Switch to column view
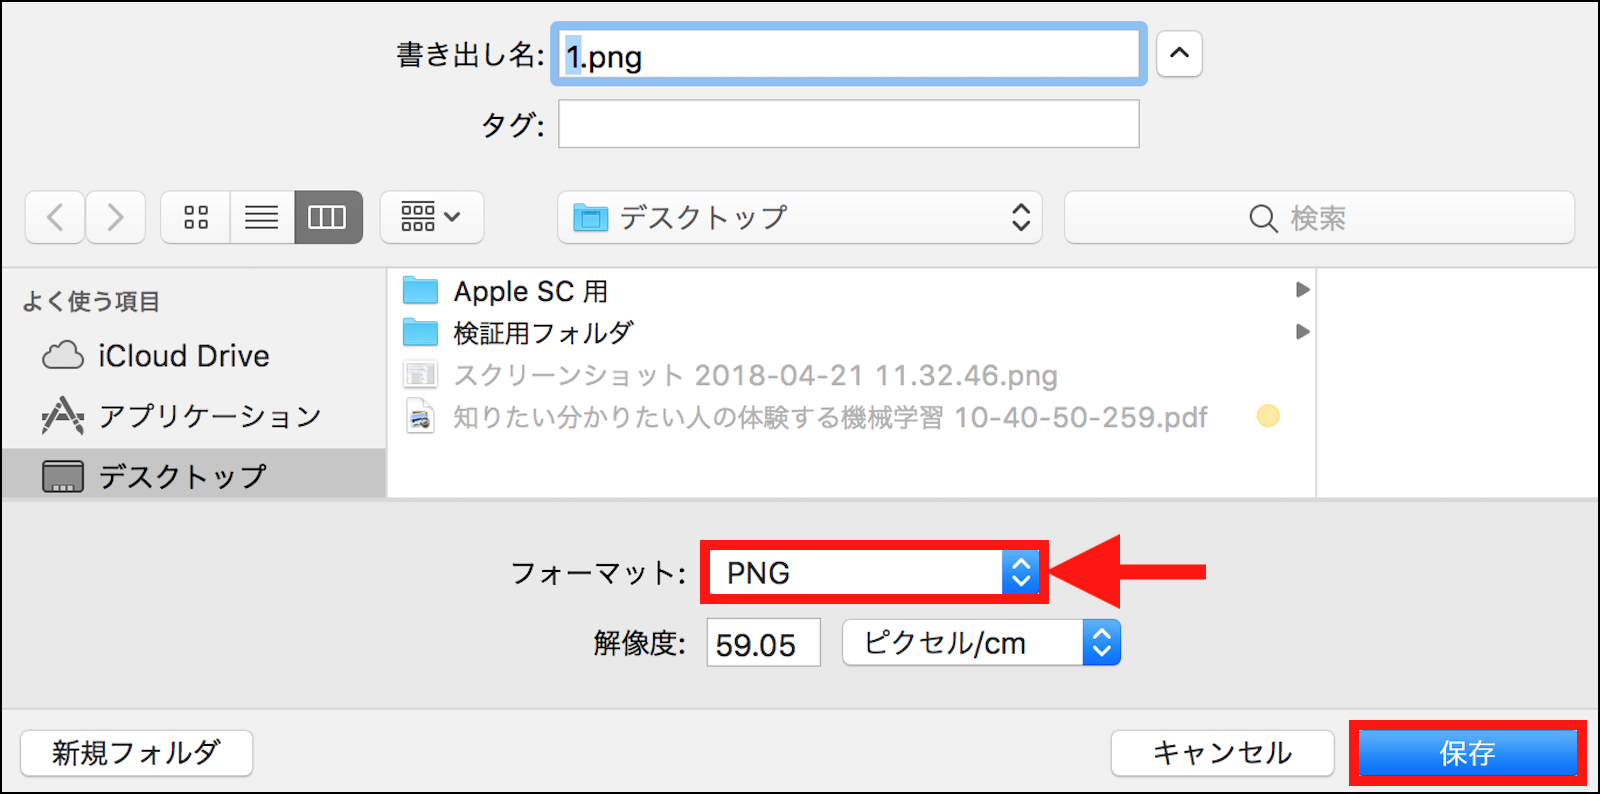 click(328, 217)
